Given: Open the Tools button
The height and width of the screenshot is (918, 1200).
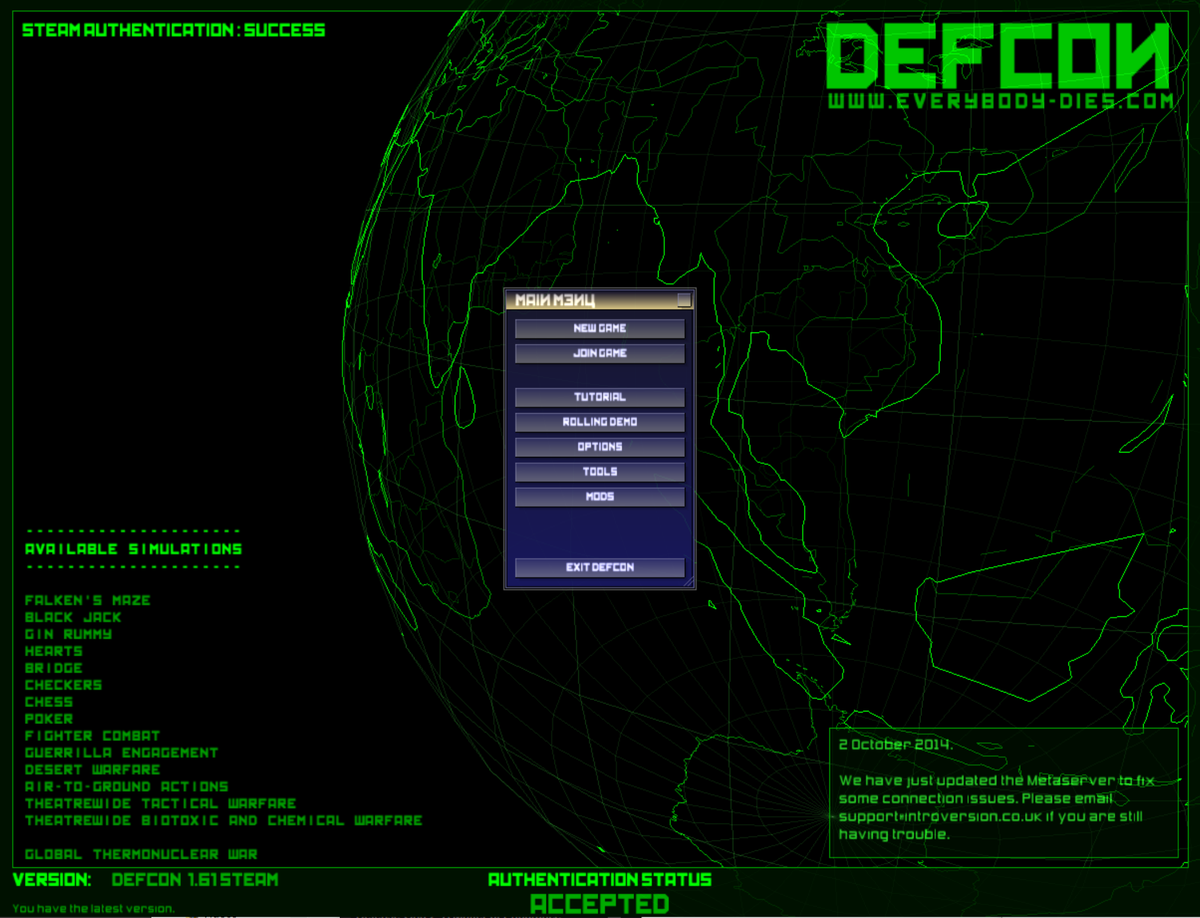Looking at the screenshot, I should (x=600, y=472).
